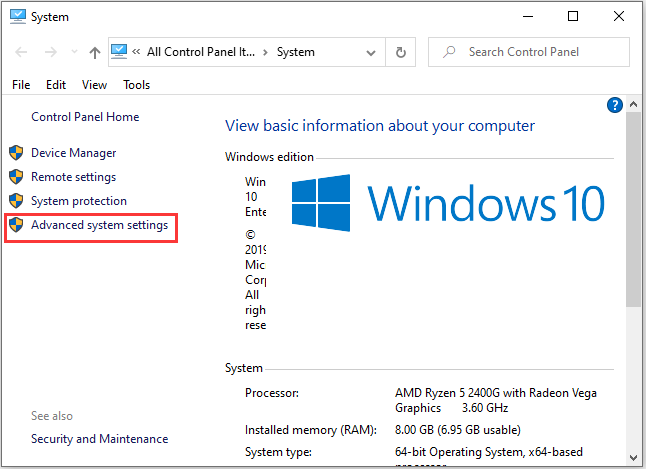
Task: Click the Search Control Panel field
Action: click(529, 52)
